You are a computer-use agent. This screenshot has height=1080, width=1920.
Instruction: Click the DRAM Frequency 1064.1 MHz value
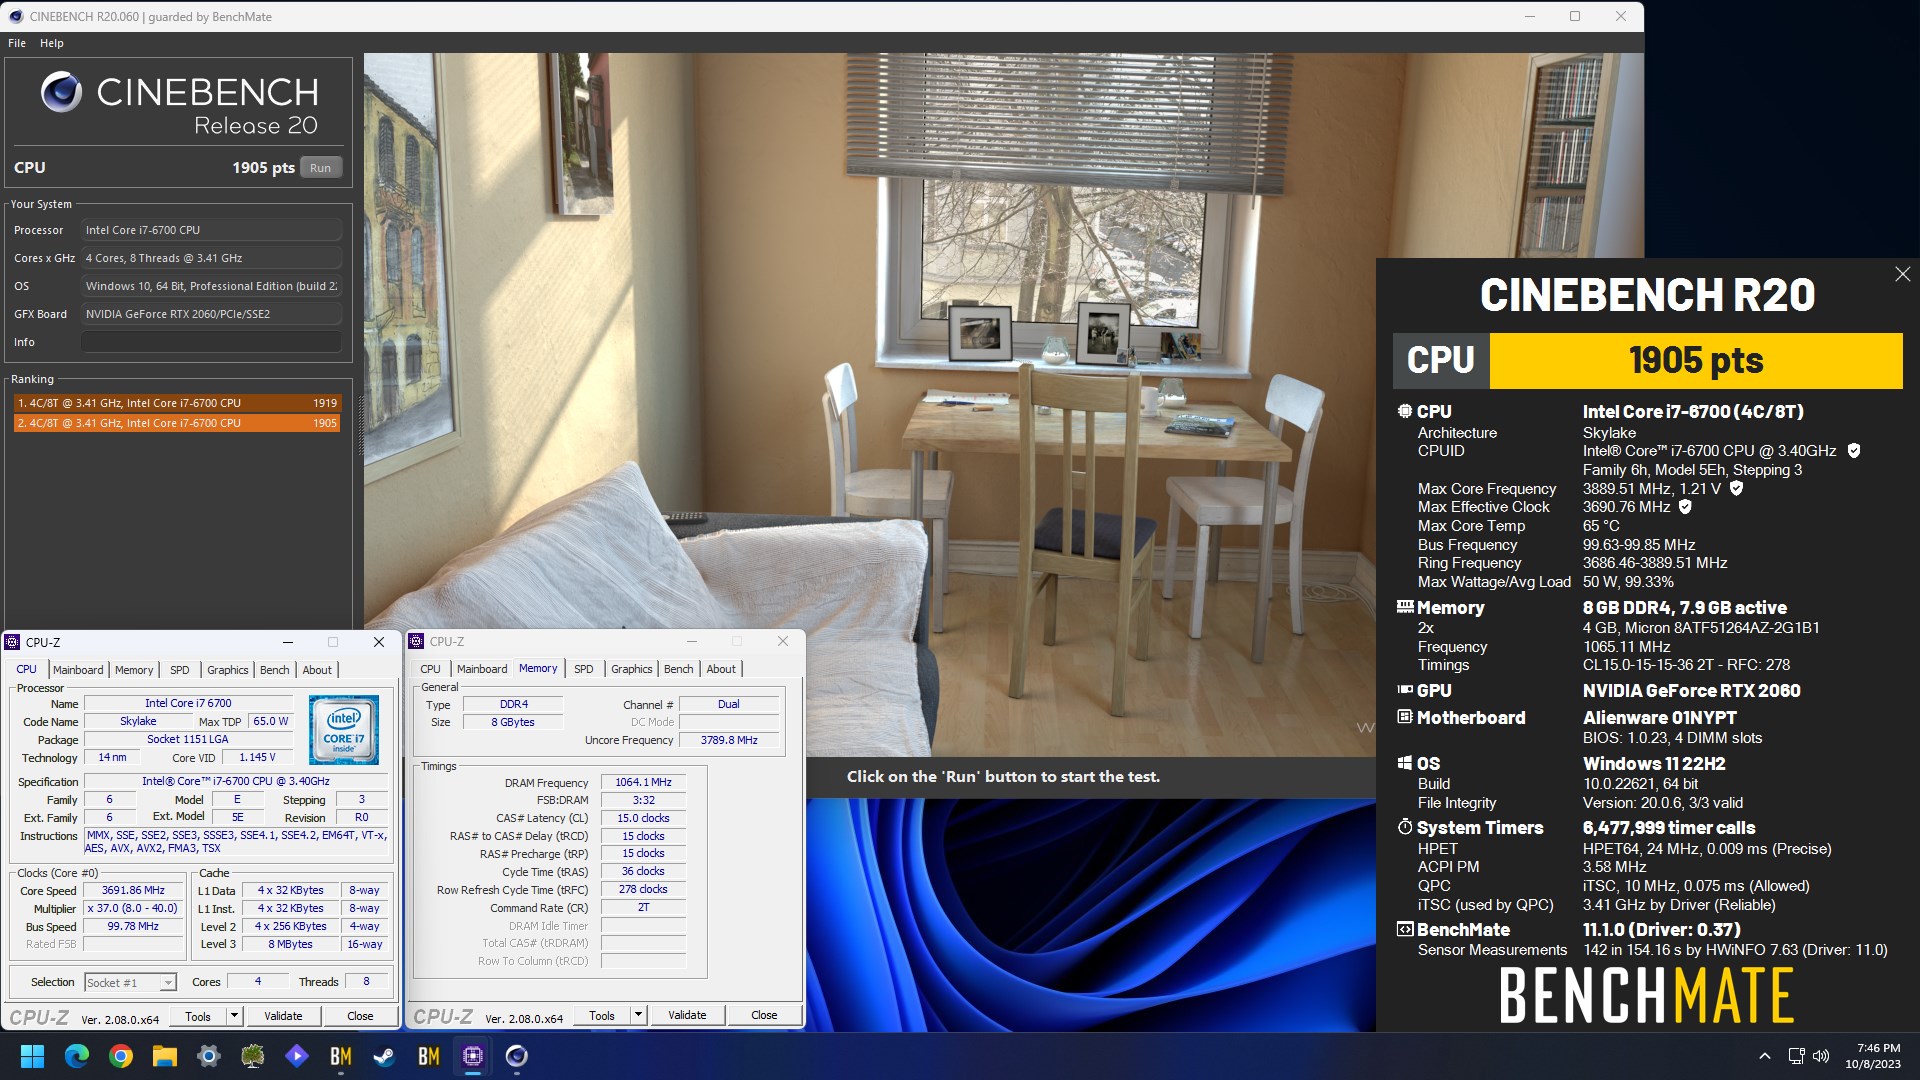[x=643, y=782]
